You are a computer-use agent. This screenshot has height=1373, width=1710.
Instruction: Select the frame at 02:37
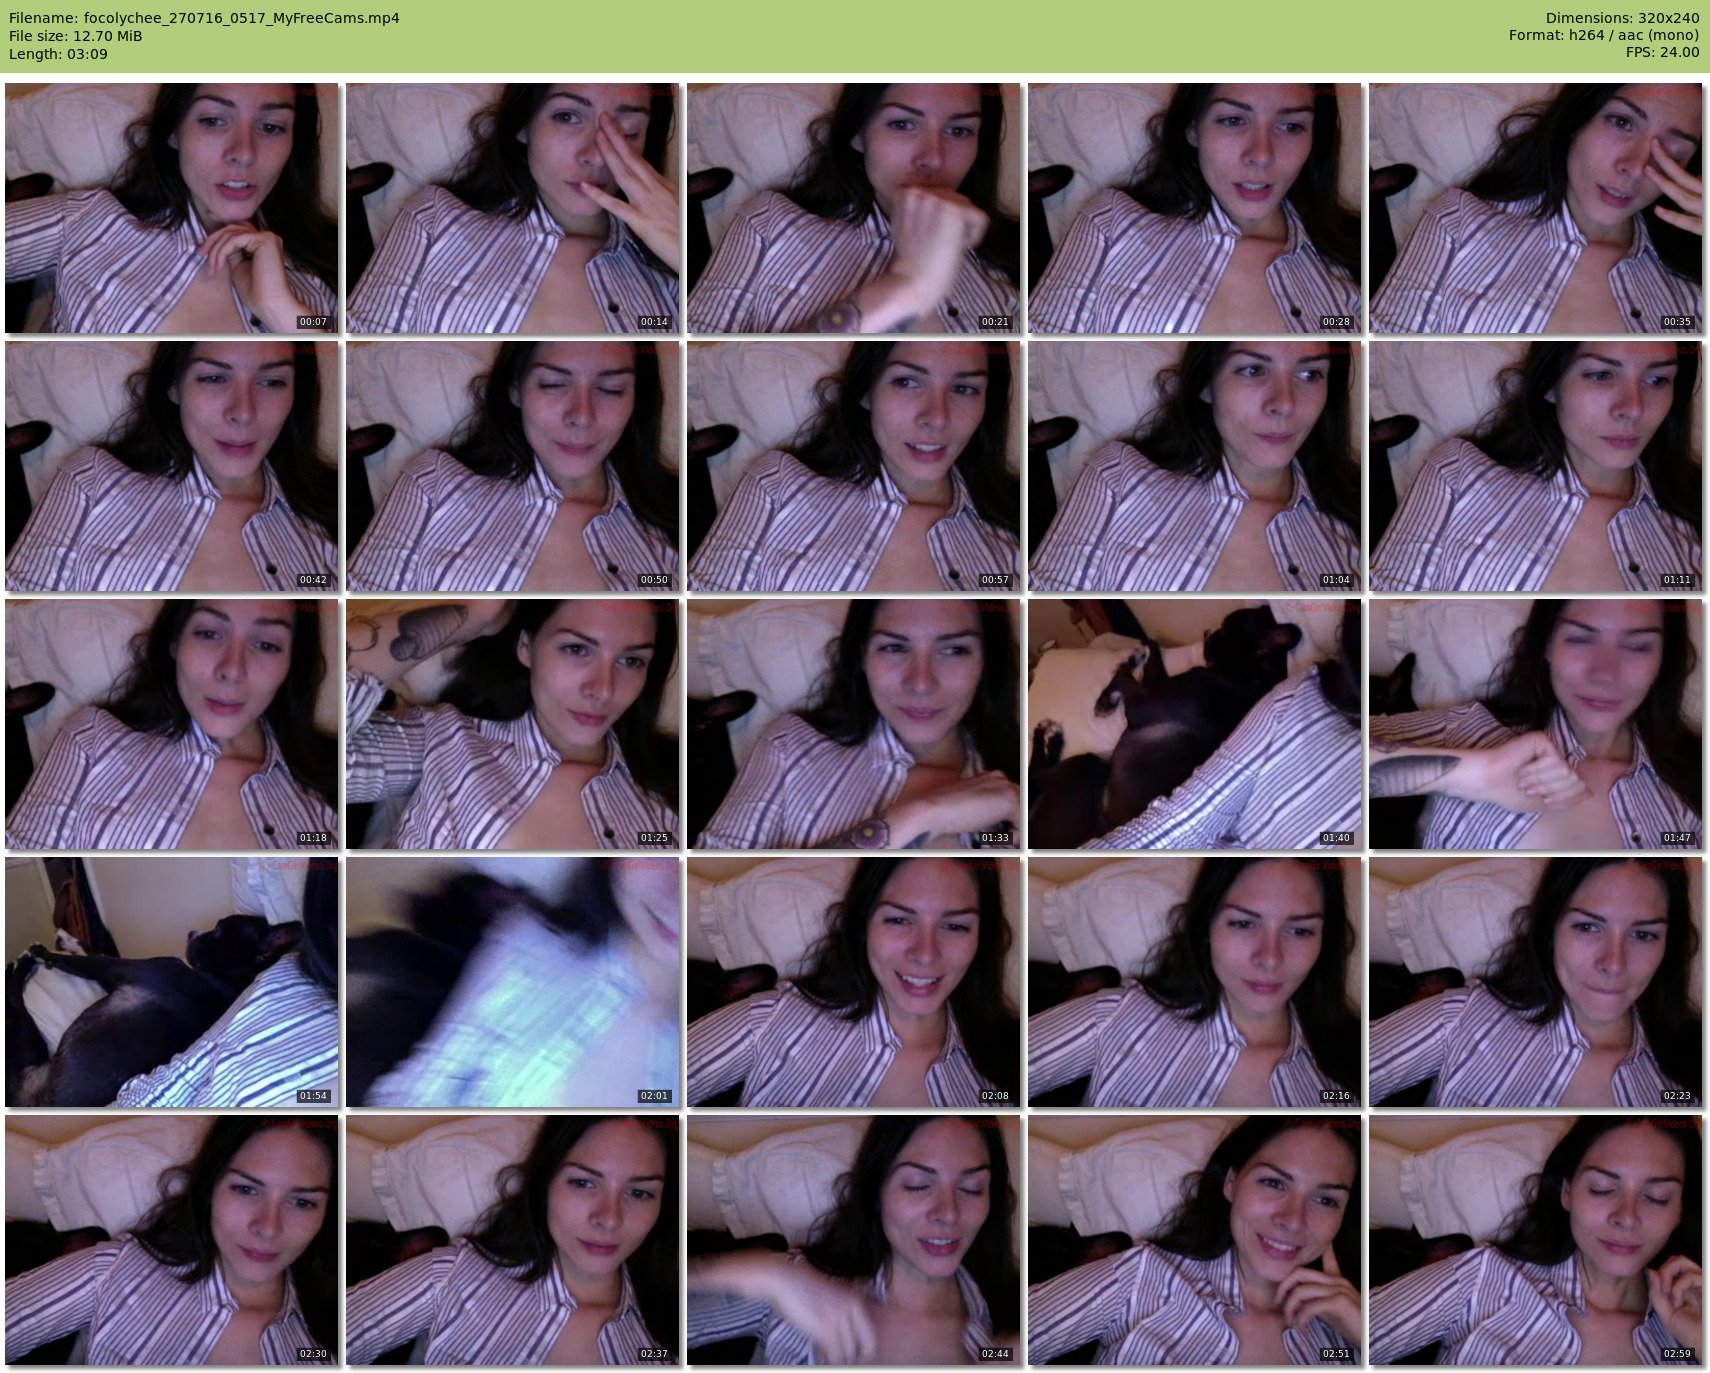point(513,1240)
